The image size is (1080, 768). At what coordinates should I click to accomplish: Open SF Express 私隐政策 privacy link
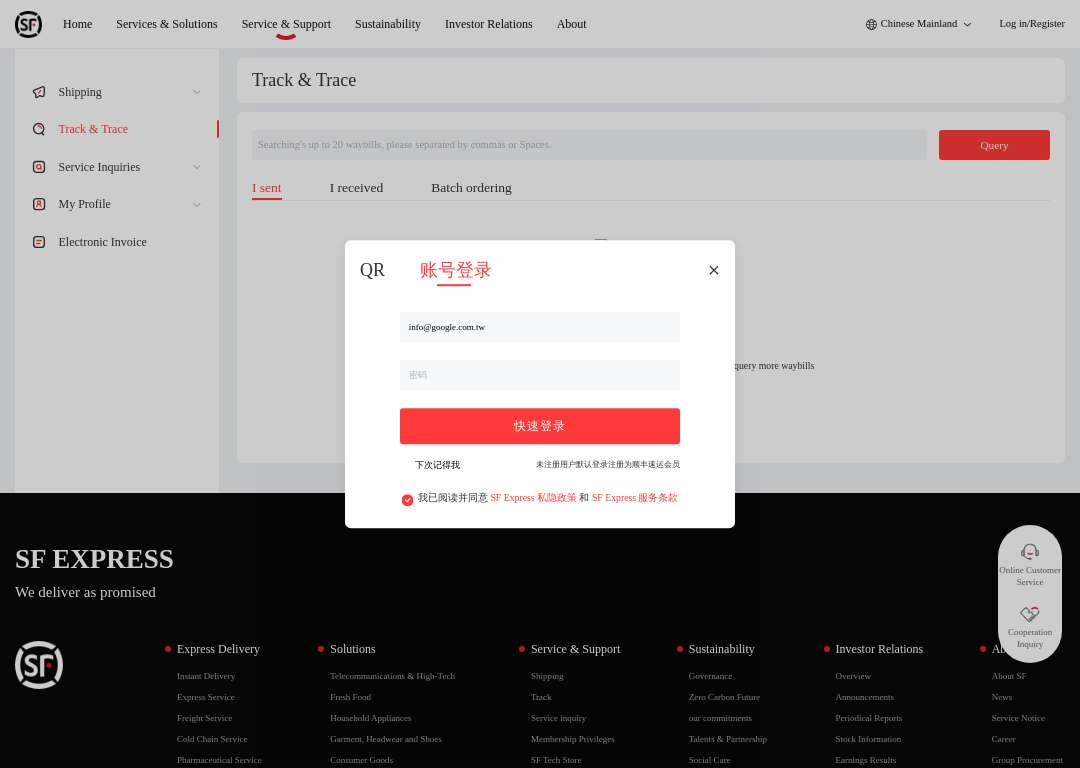(533, 498)
